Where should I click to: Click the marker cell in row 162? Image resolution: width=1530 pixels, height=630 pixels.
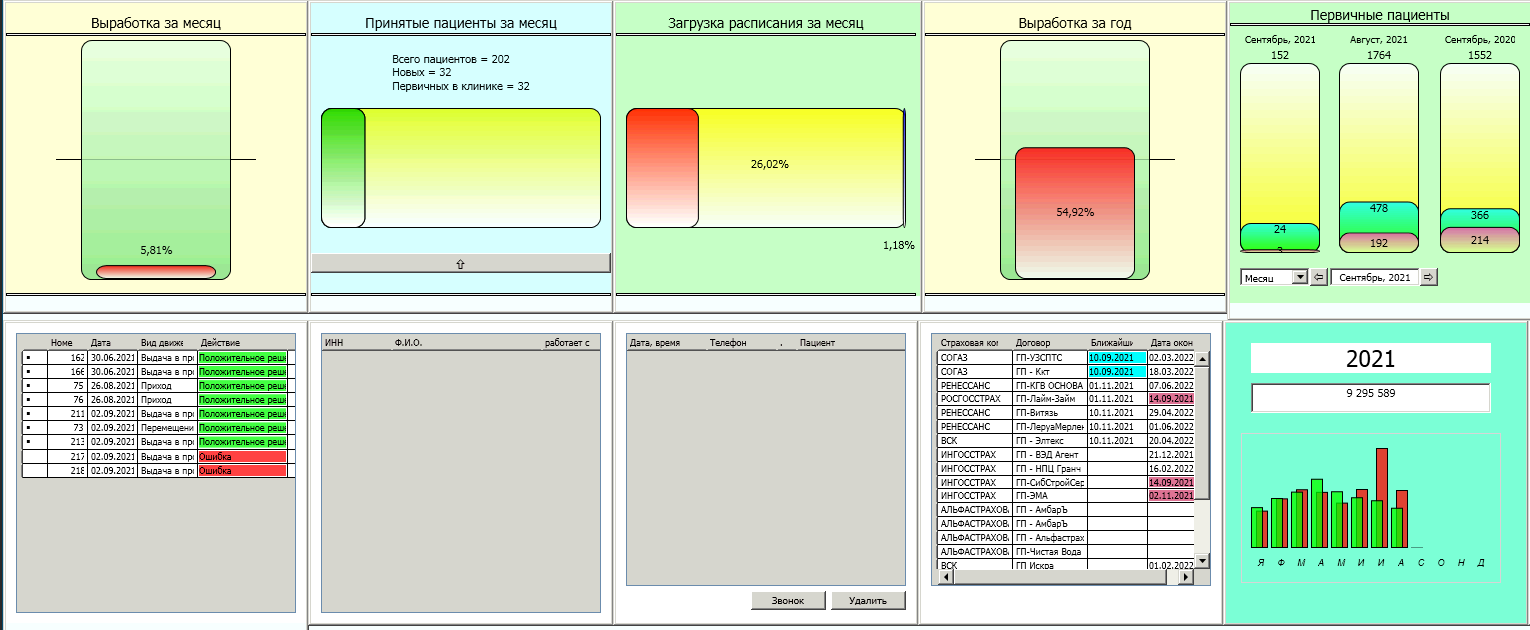[30, 357]
